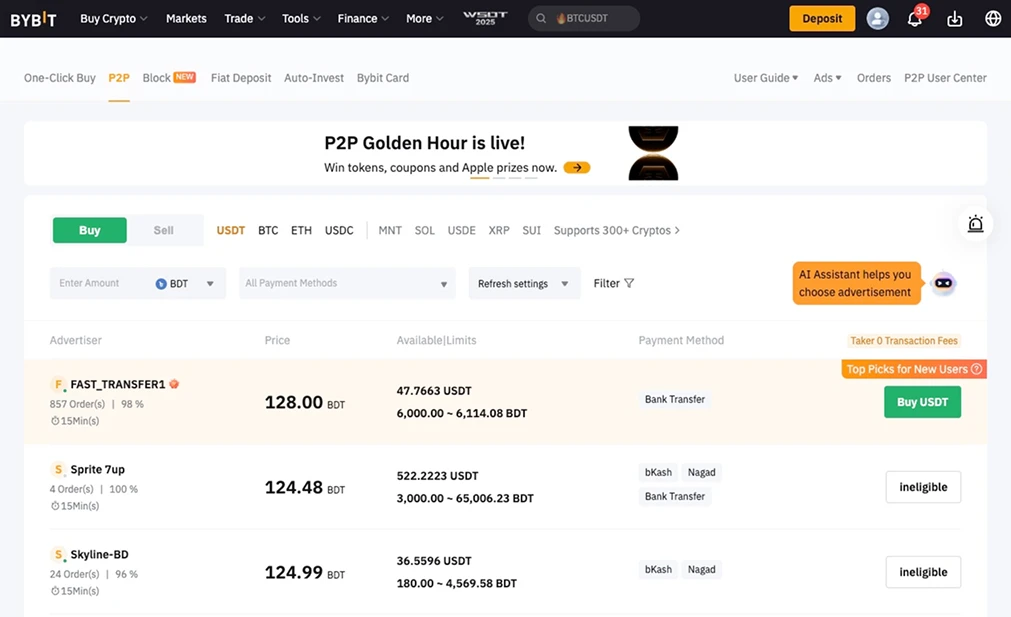This screenshot has height=617, width=1011.
Task: Click the Top Picks help icon
Action: click(976, 369)
